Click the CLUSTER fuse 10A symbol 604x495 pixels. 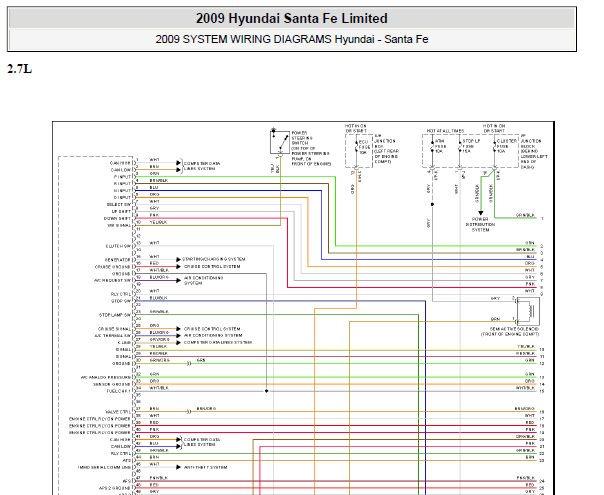tap(495, 147)
